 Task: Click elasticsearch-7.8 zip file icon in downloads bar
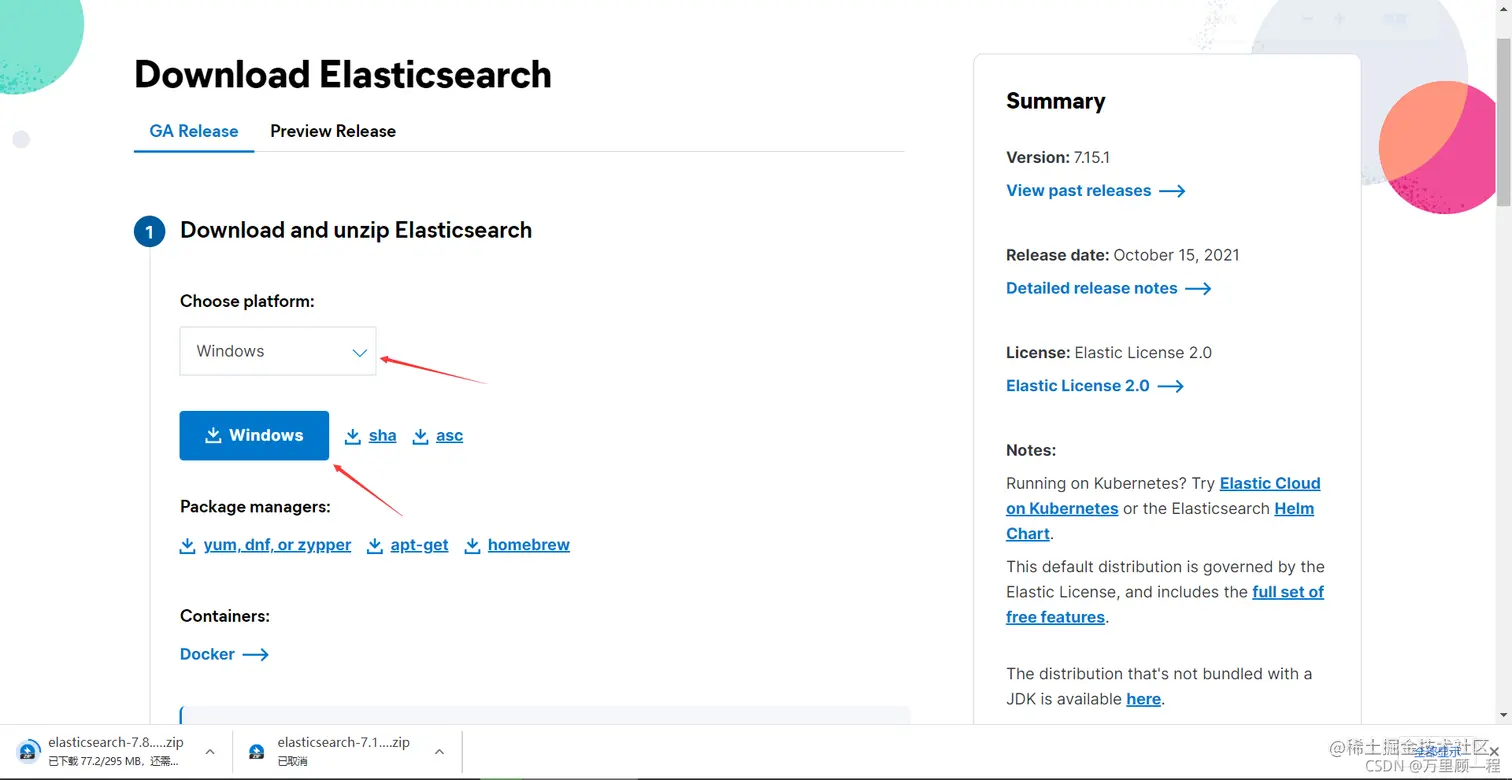29,751
